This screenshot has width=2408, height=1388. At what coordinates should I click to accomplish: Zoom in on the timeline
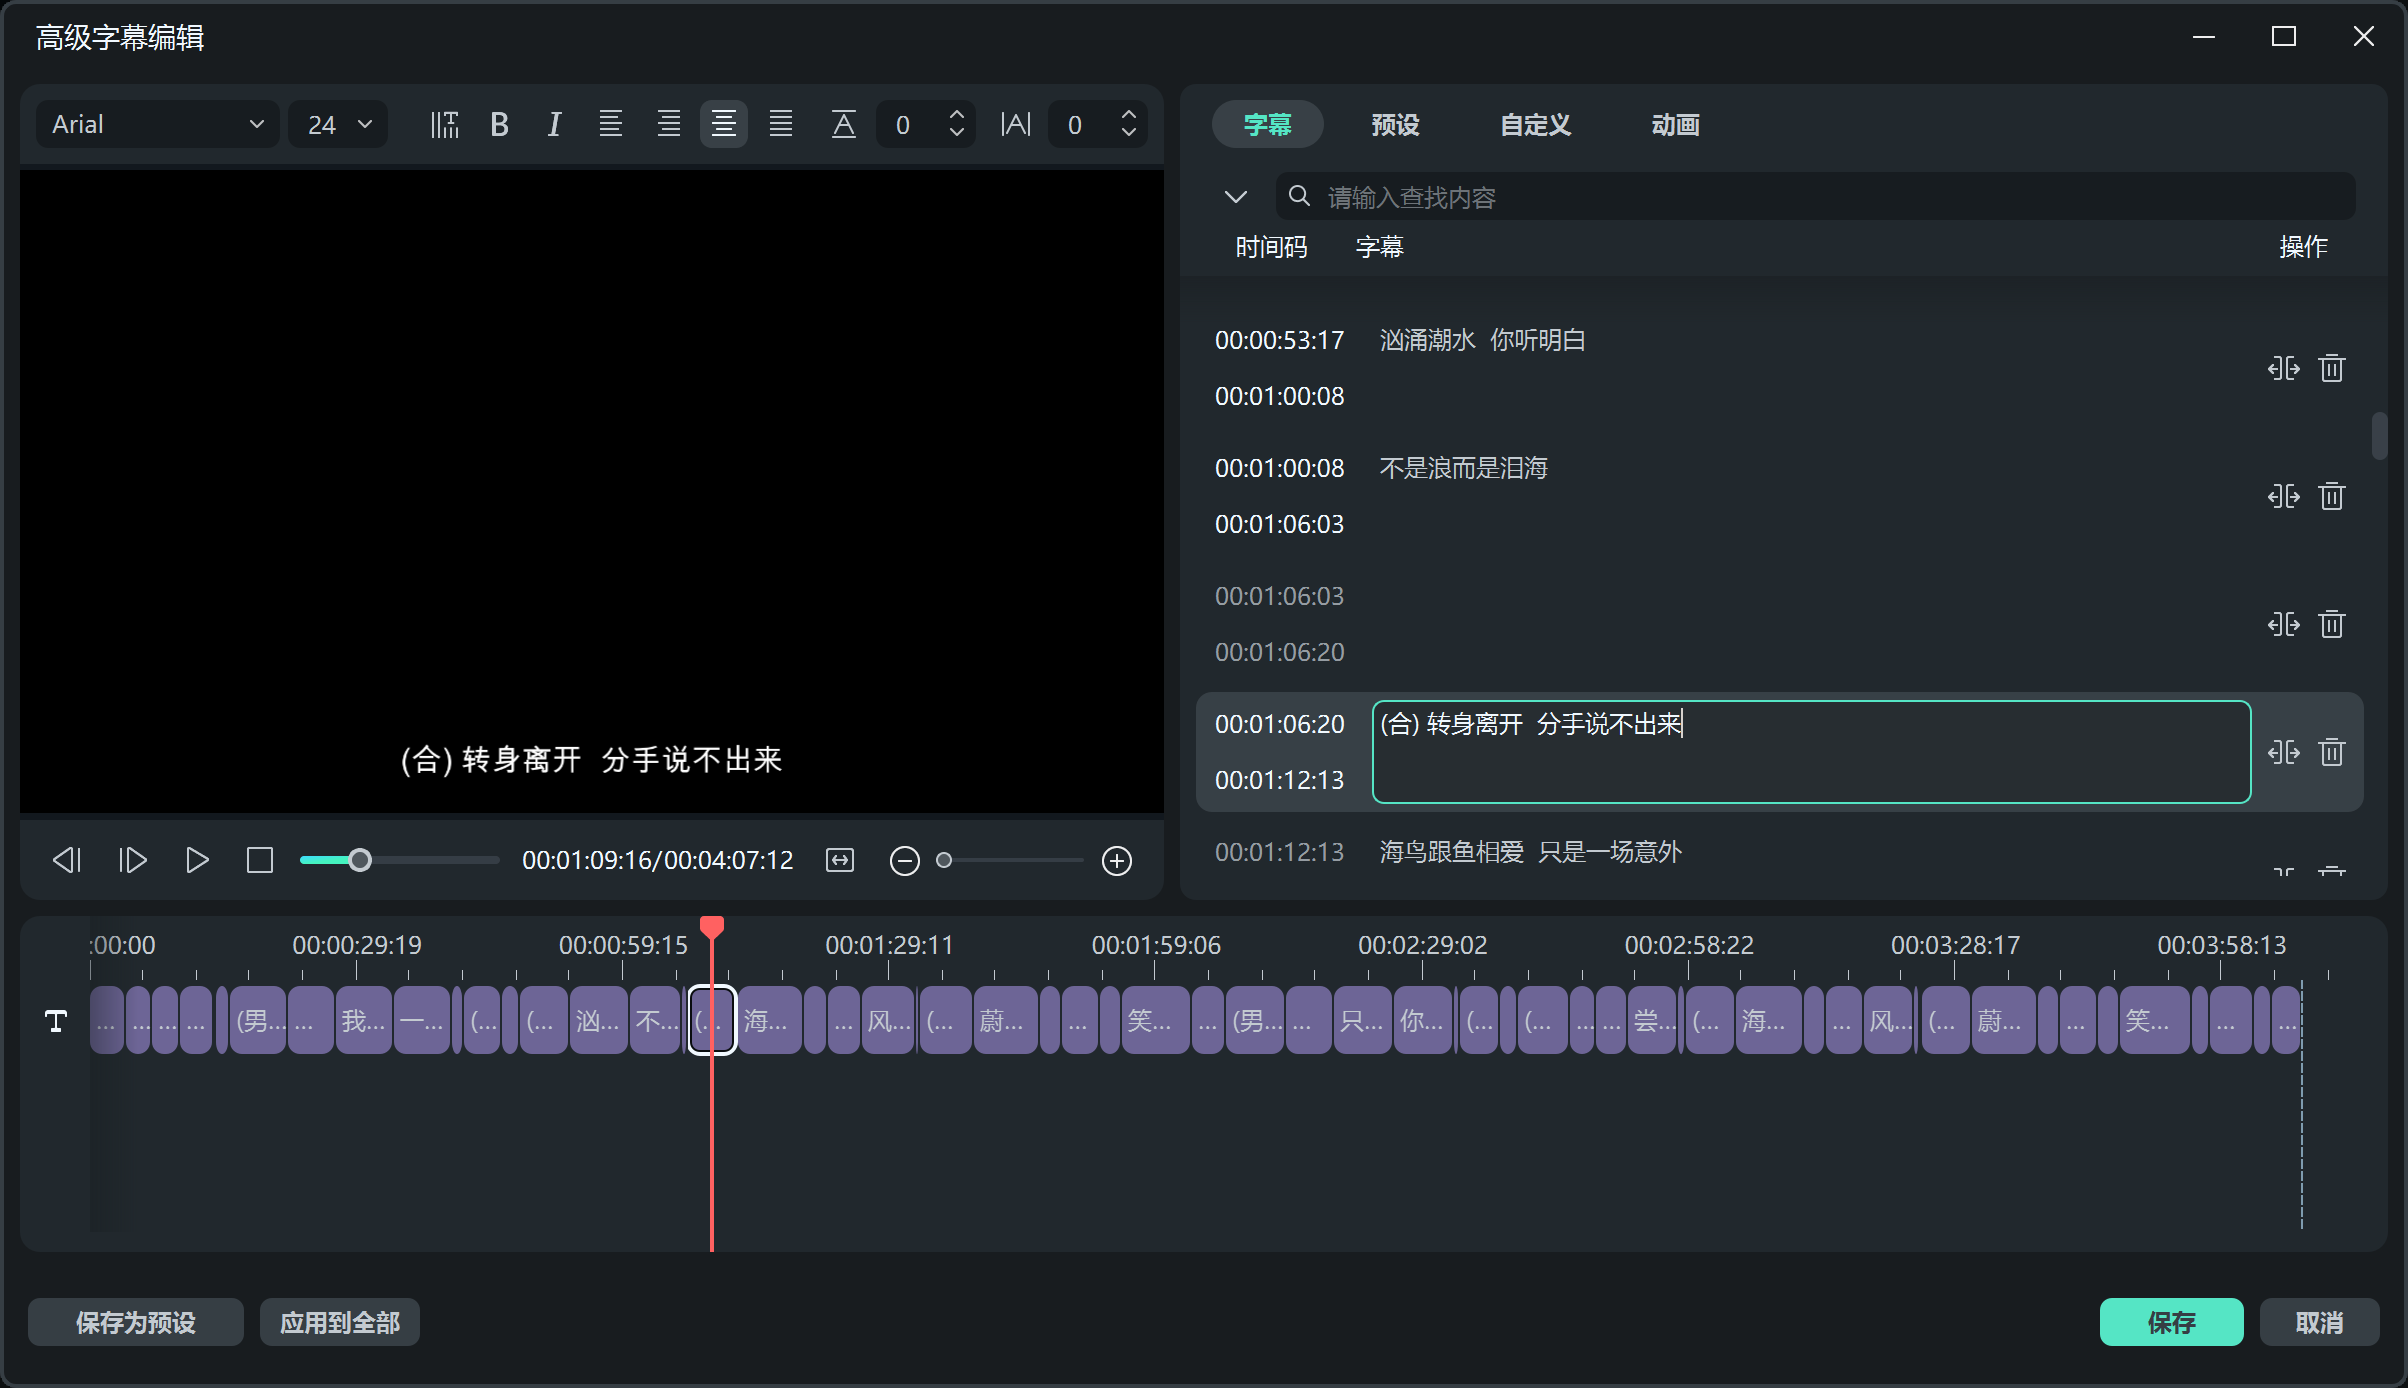pyautogui.click(x=1117, y=860)
